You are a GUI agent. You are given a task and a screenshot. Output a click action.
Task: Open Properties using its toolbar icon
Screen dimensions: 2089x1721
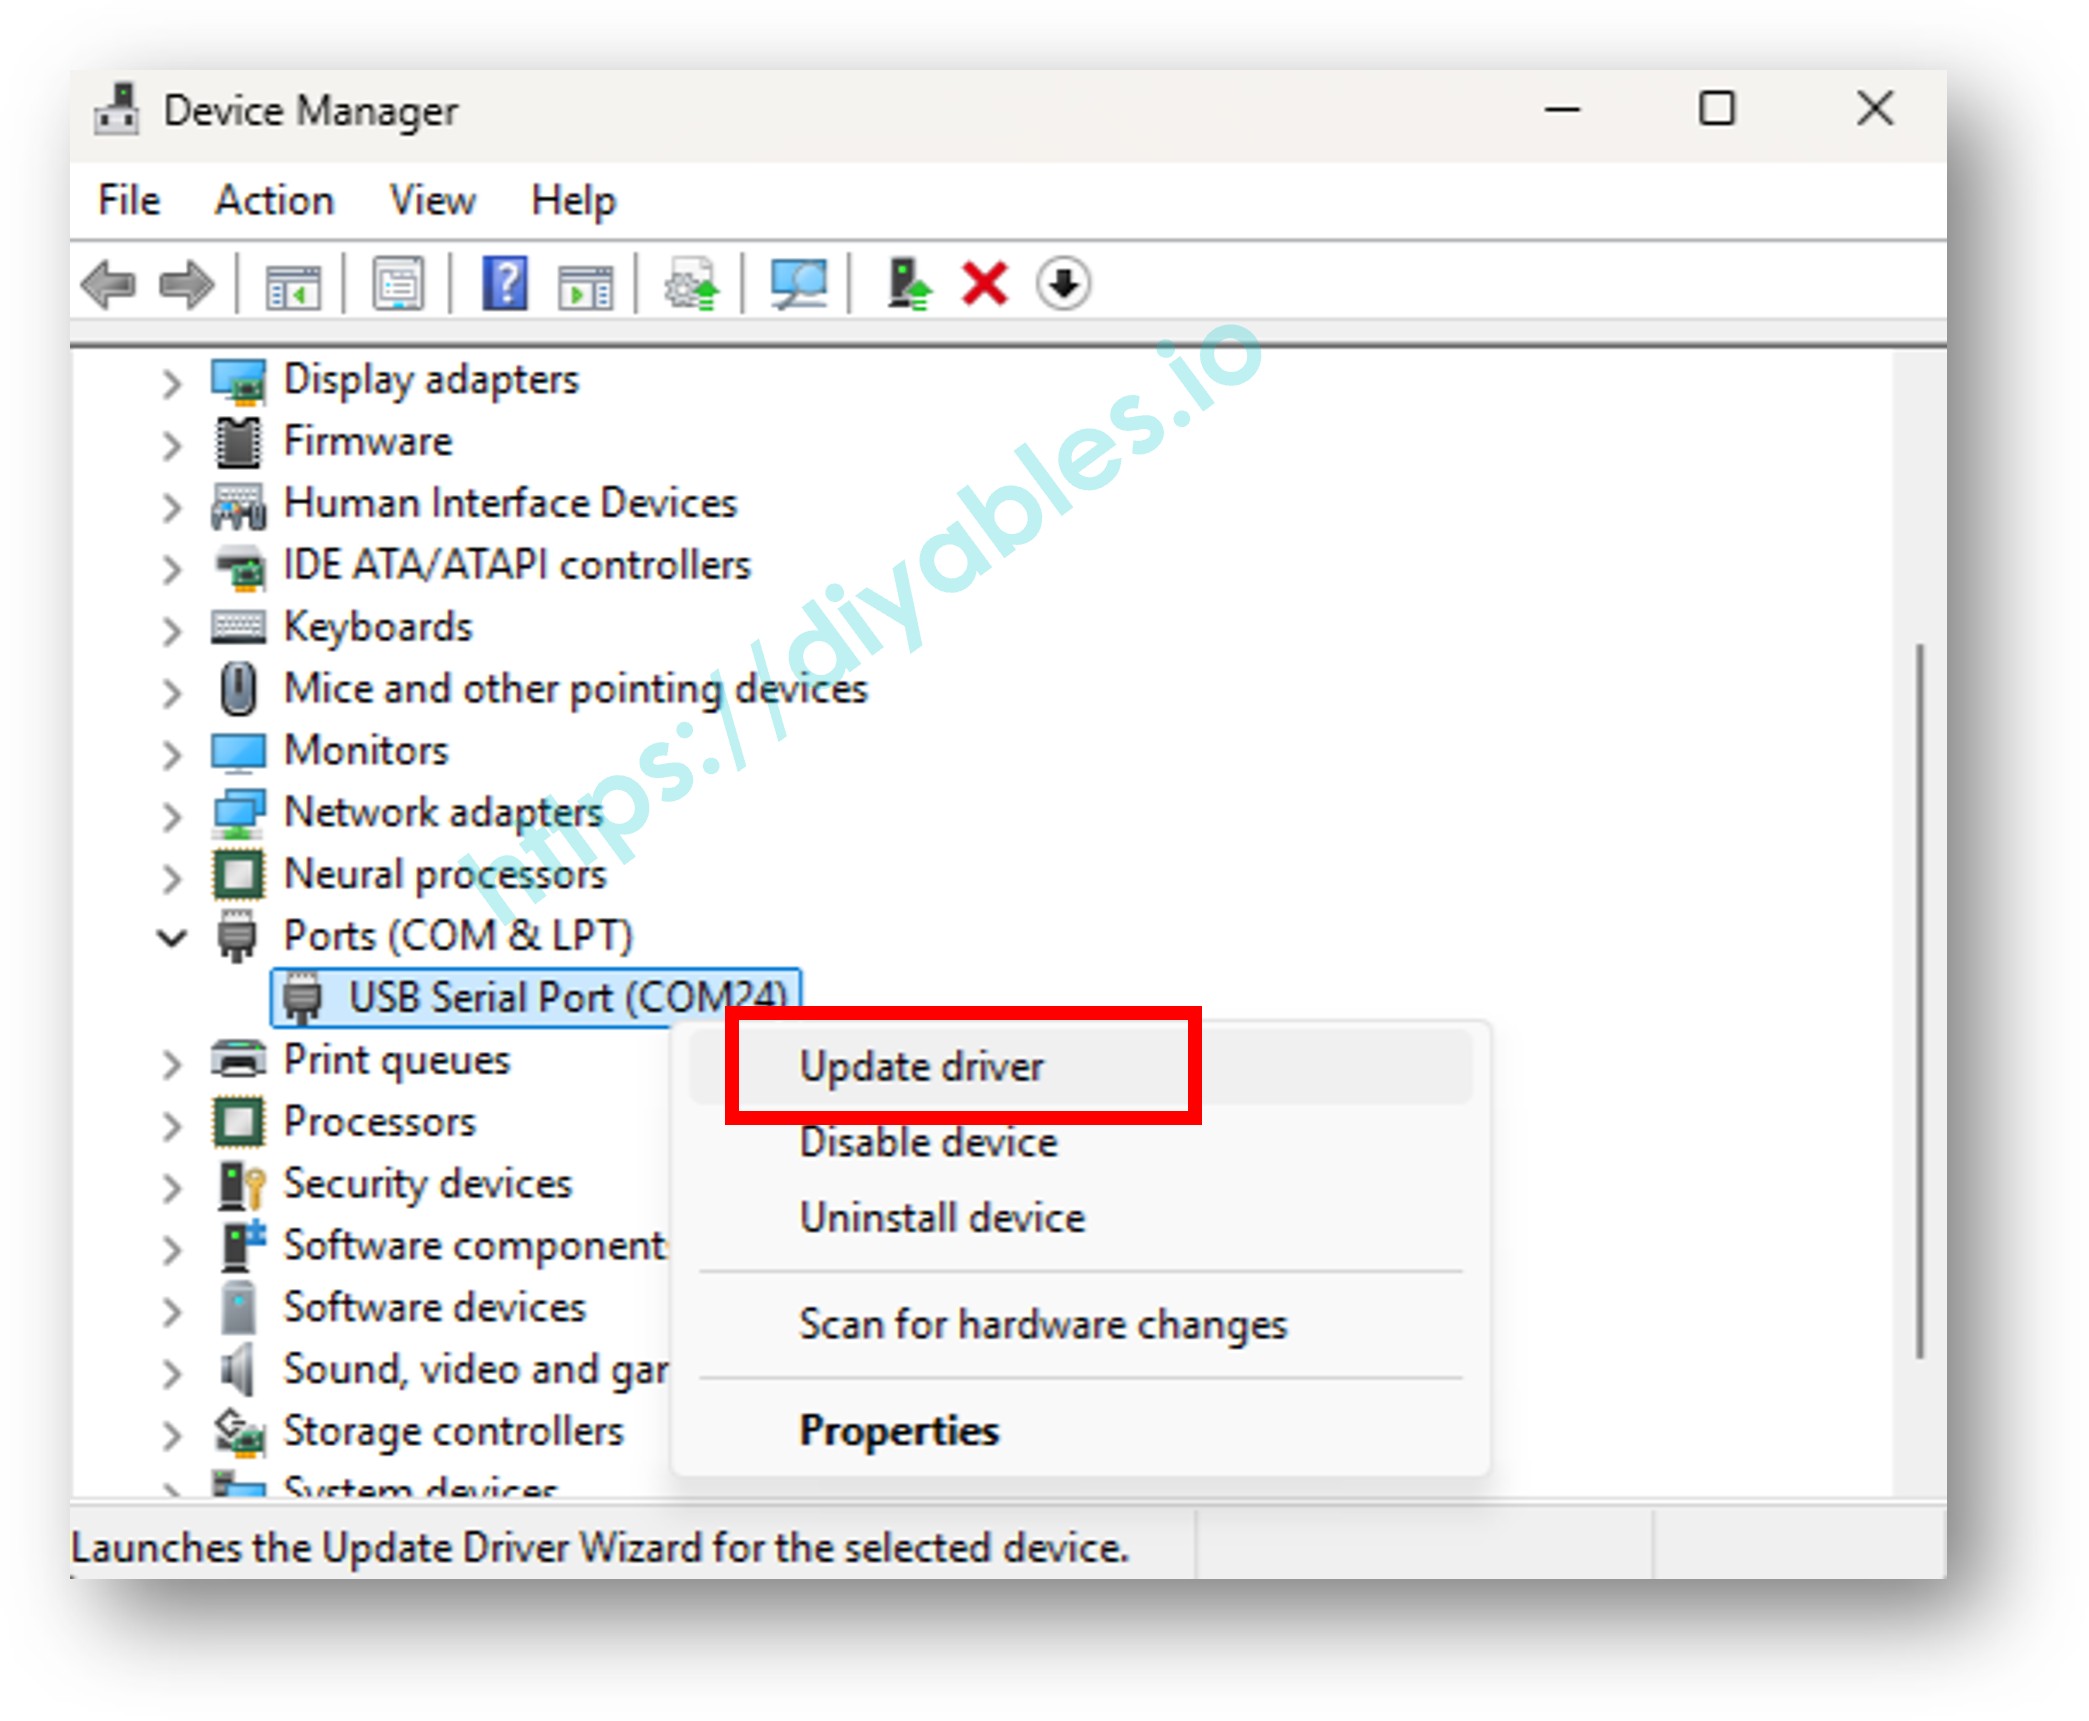[x=397, y=283]
